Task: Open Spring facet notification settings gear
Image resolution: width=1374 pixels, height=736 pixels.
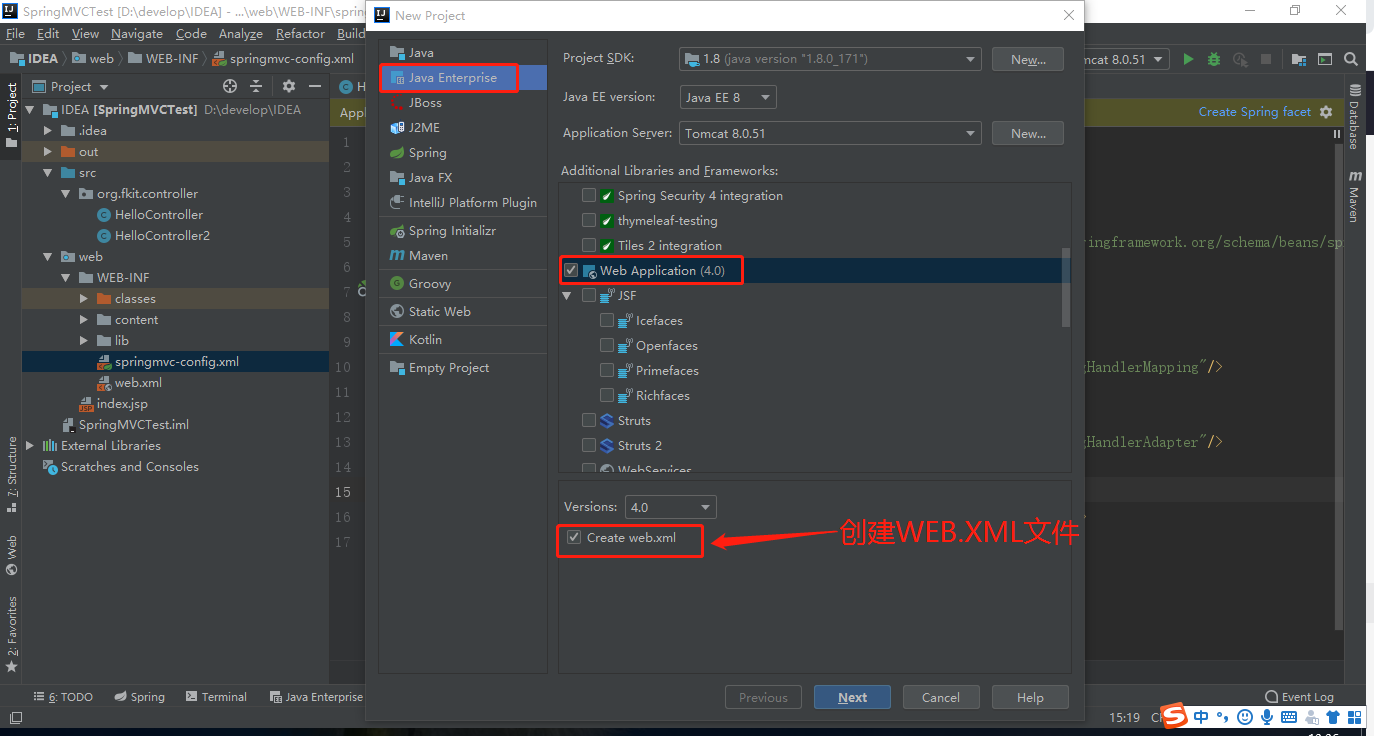Action: [x=1326, y=112]
